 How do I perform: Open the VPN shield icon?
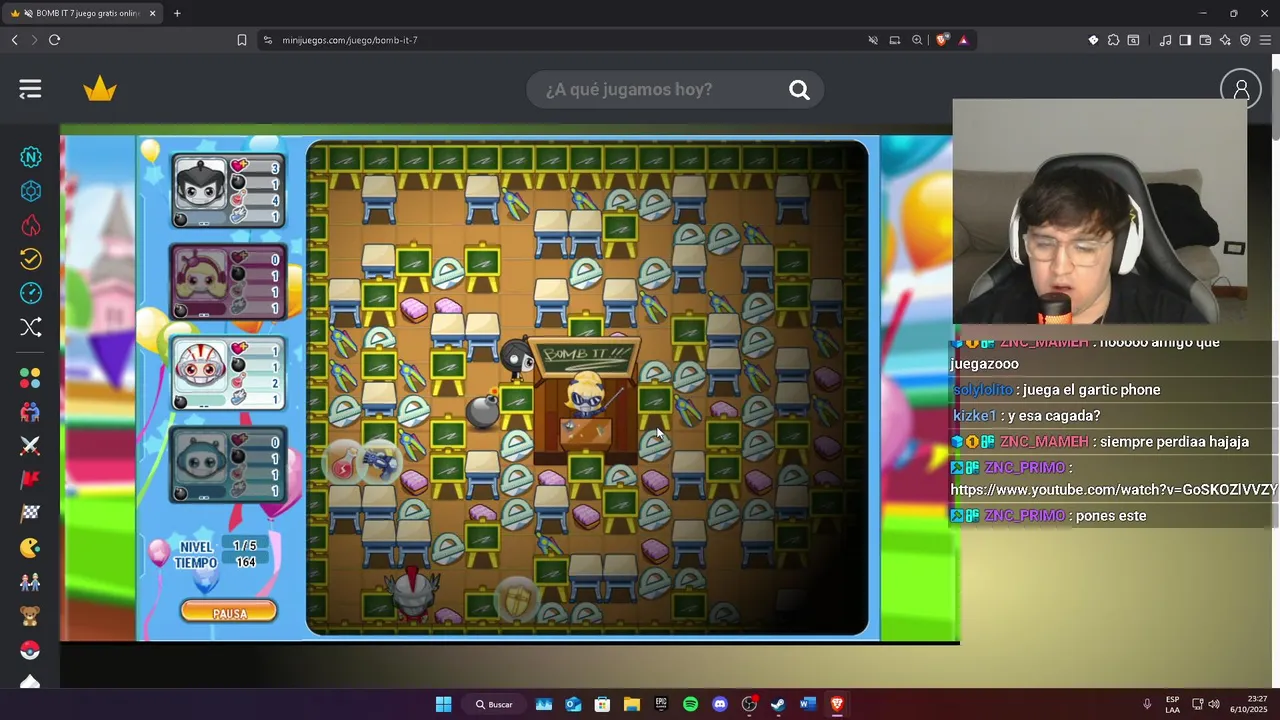click(1245, 40)
